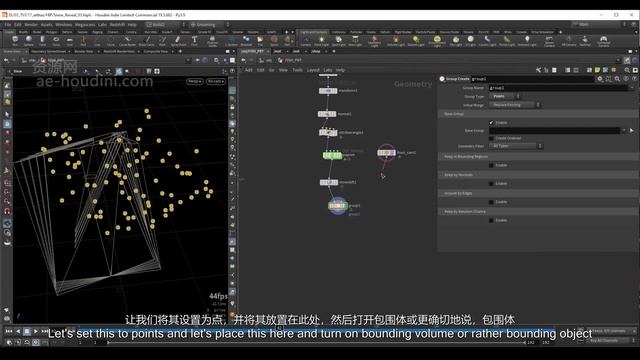Switch to Render View tab

click(84, 51)
